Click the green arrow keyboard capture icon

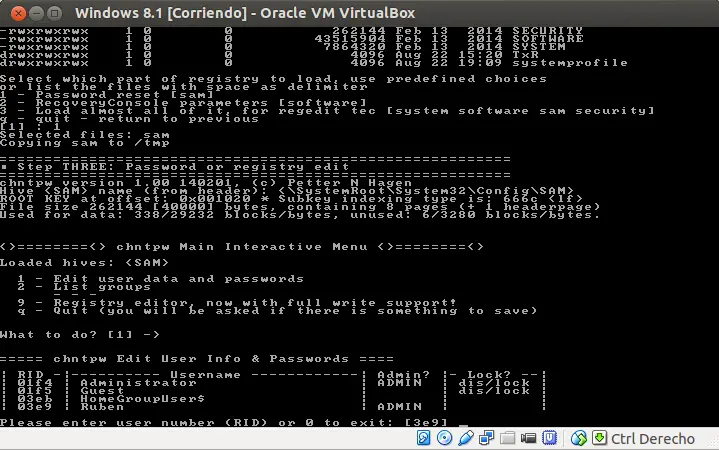pos(599,438)
